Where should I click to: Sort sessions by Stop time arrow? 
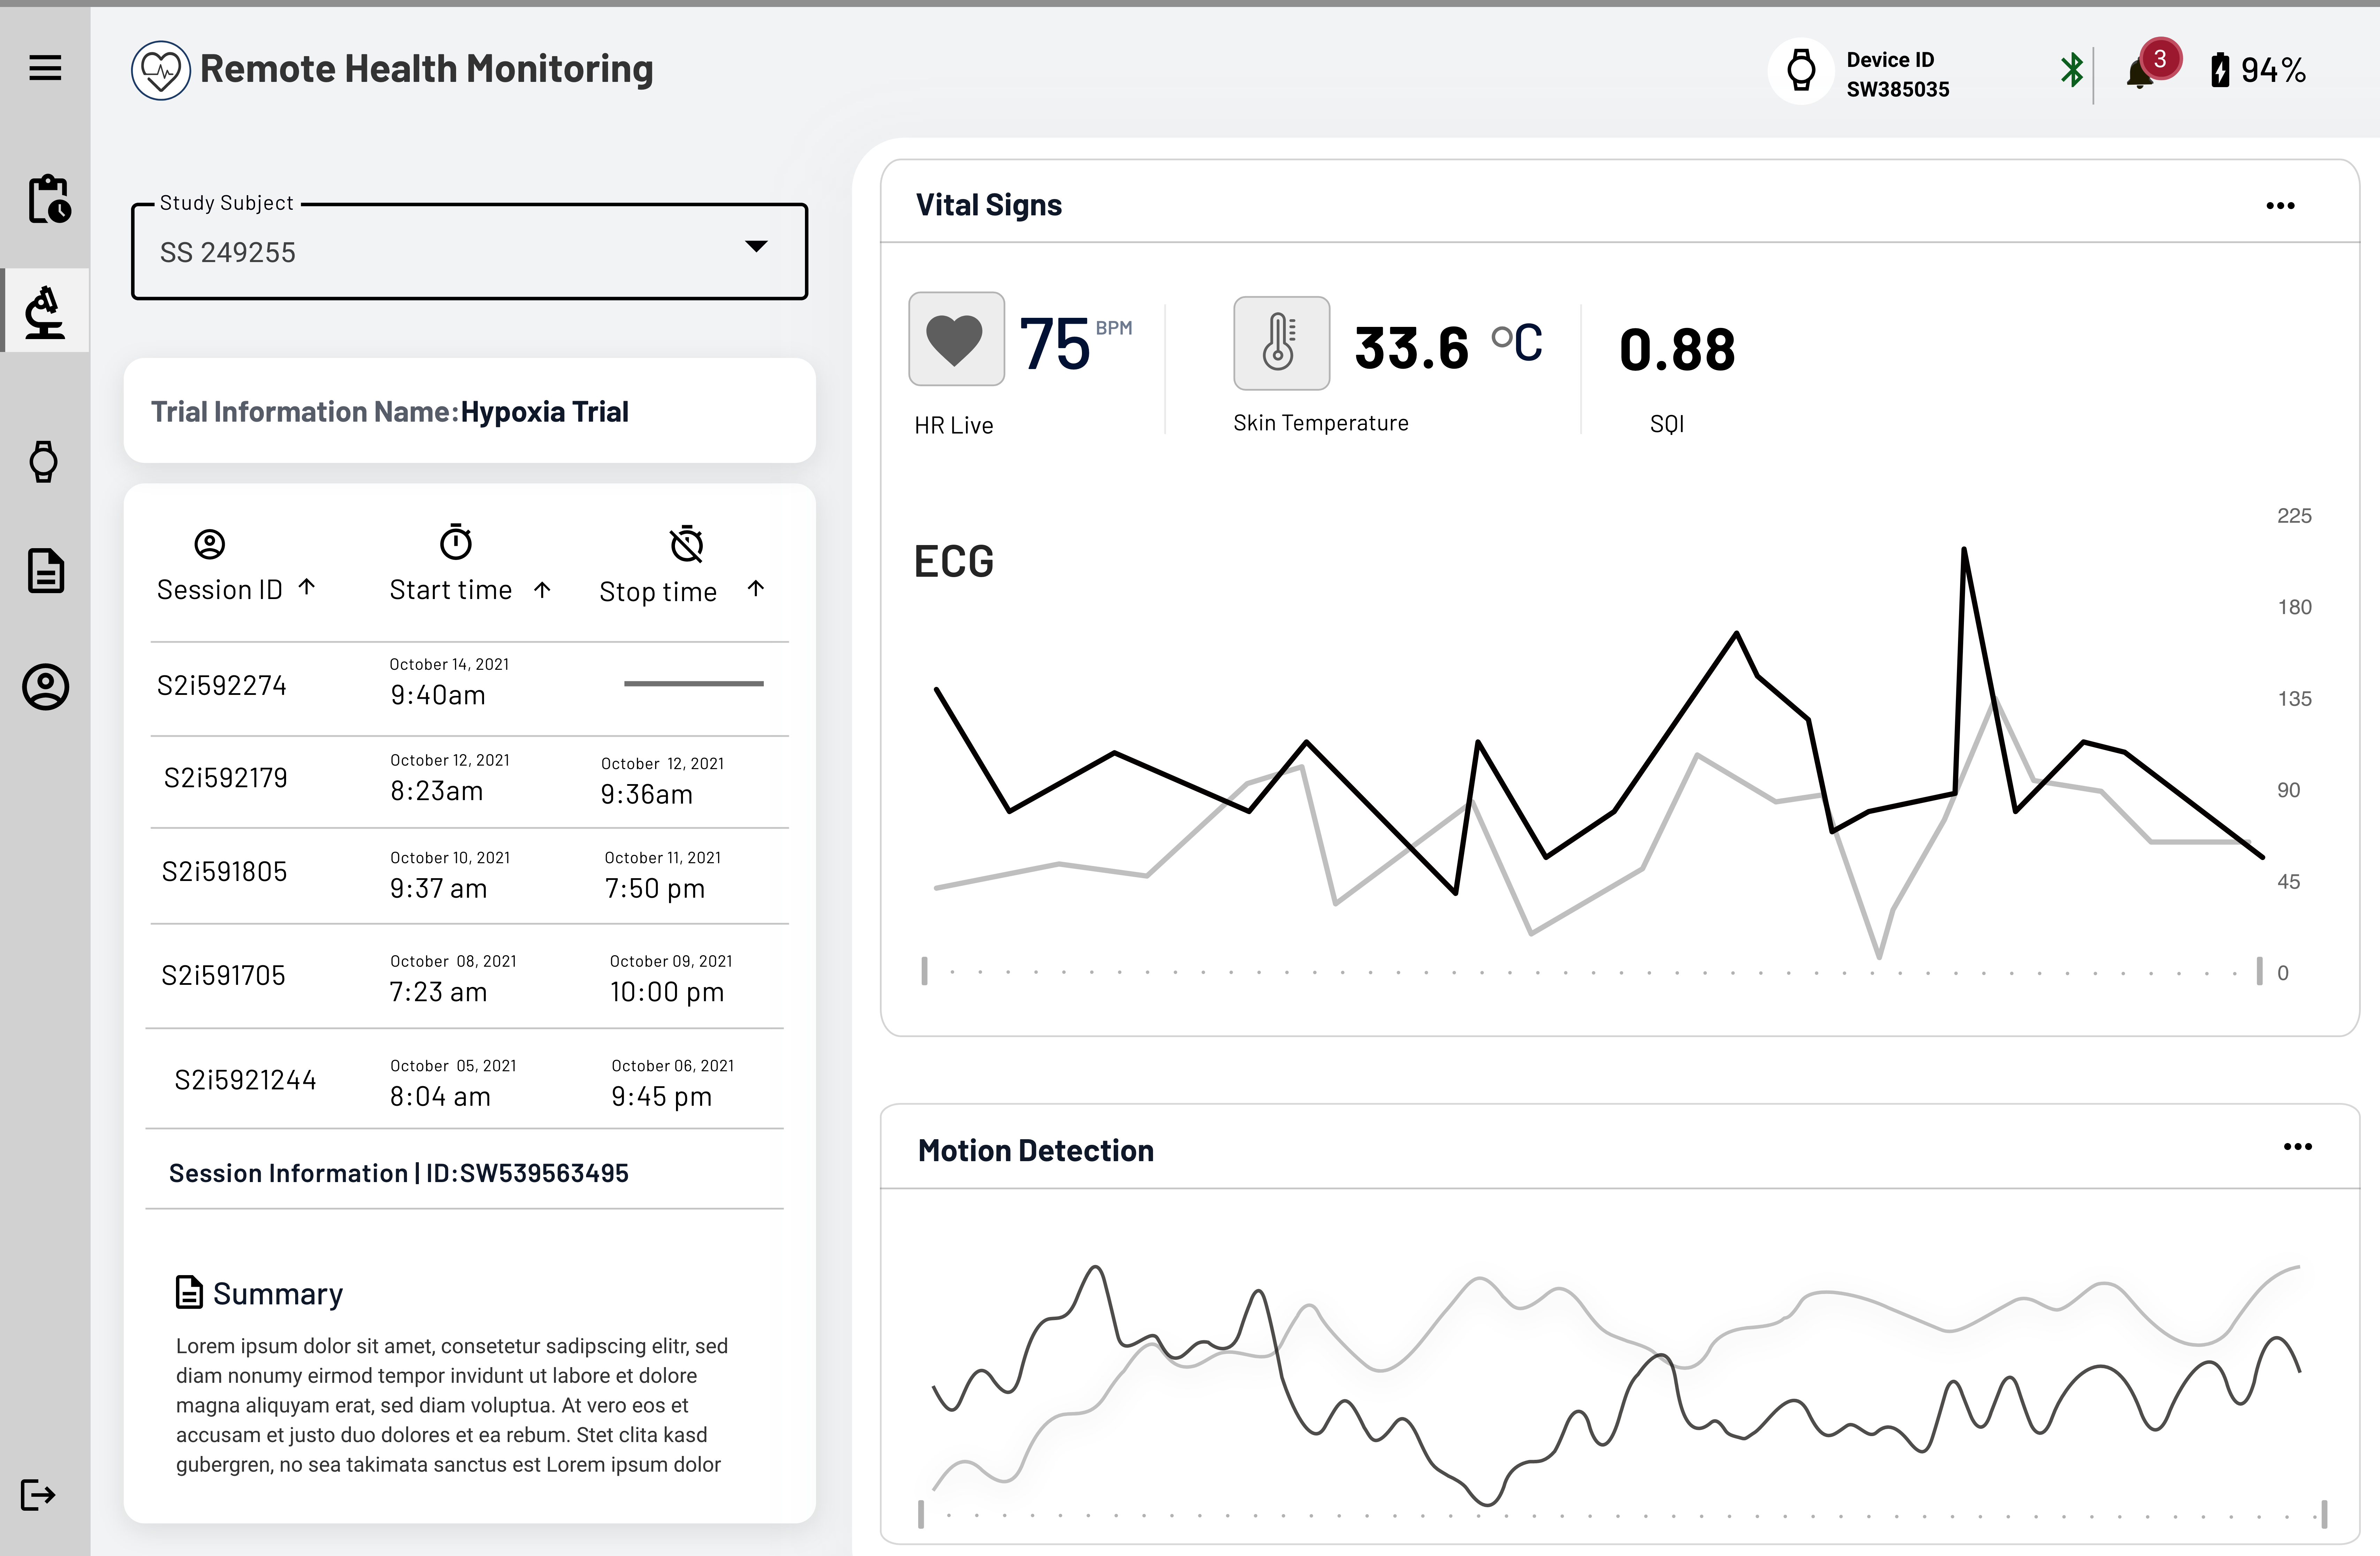[756, 588]
